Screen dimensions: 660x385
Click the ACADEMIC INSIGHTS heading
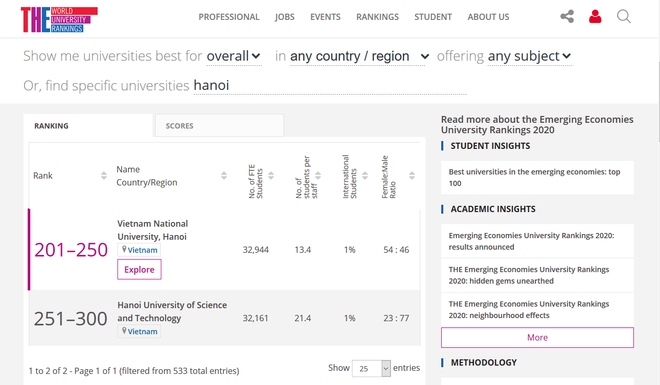493,209
